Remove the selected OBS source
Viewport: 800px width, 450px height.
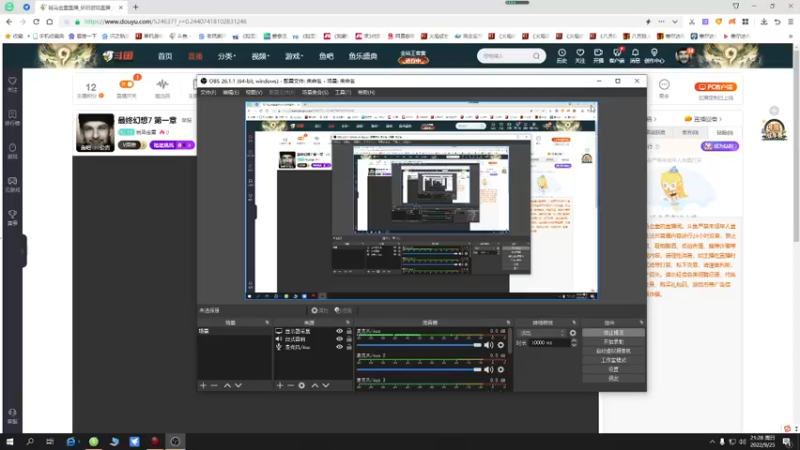coord(290,386)
